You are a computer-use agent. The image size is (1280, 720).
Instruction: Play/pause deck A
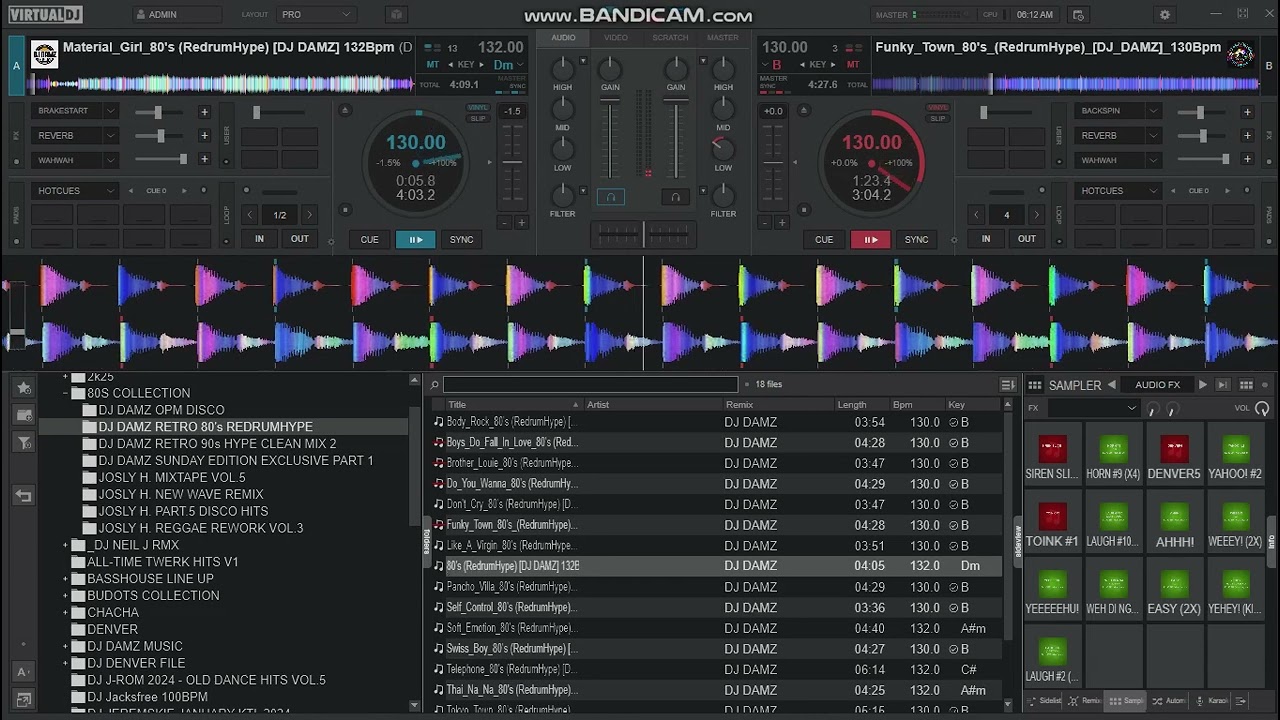tap(415, 239)
